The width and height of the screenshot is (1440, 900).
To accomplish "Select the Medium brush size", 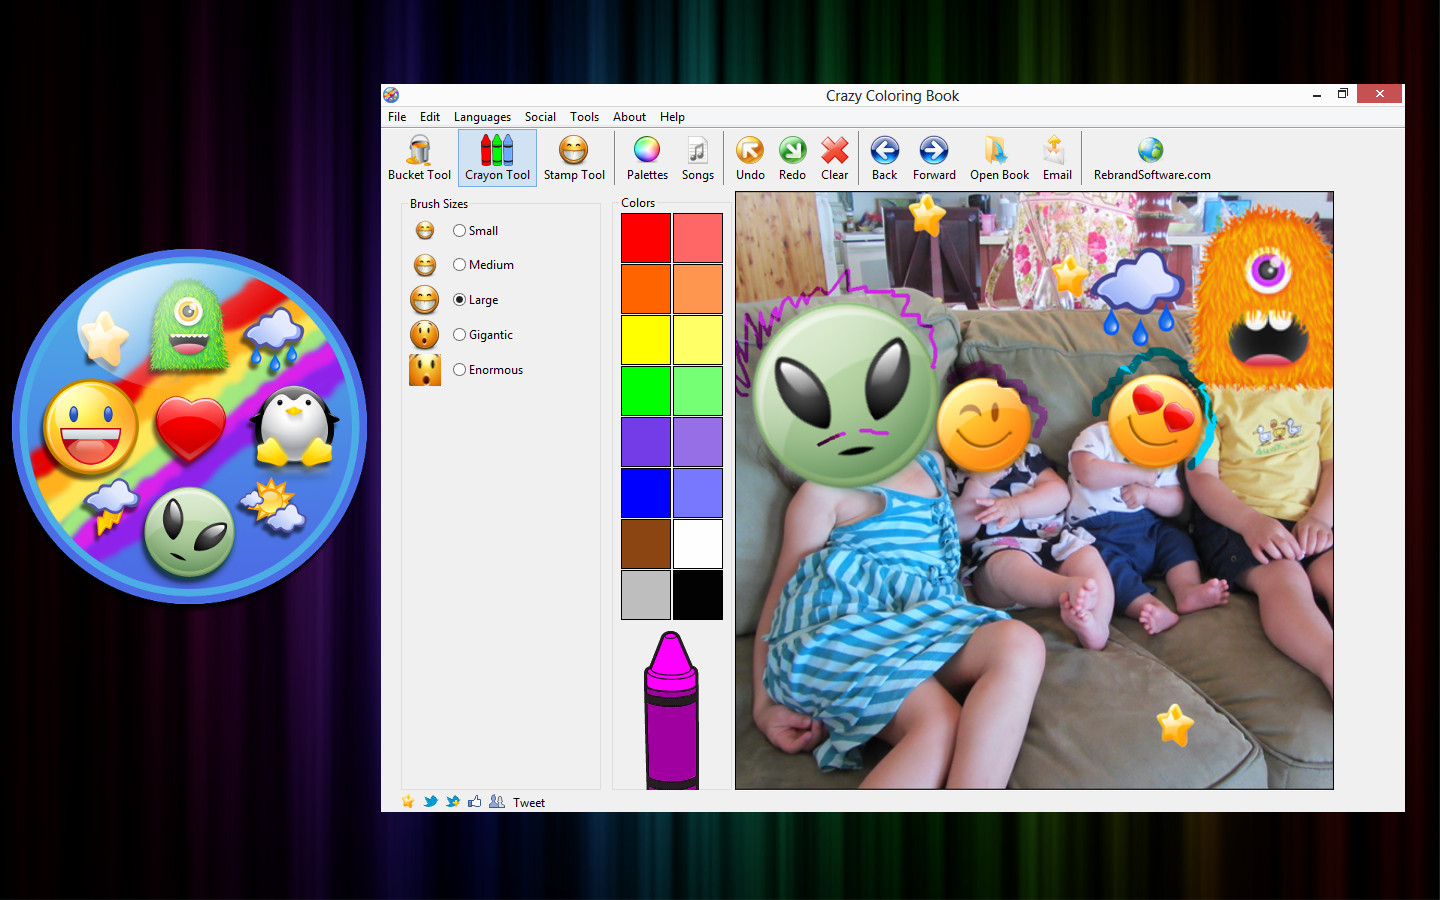I will click(x=483, y=265).
